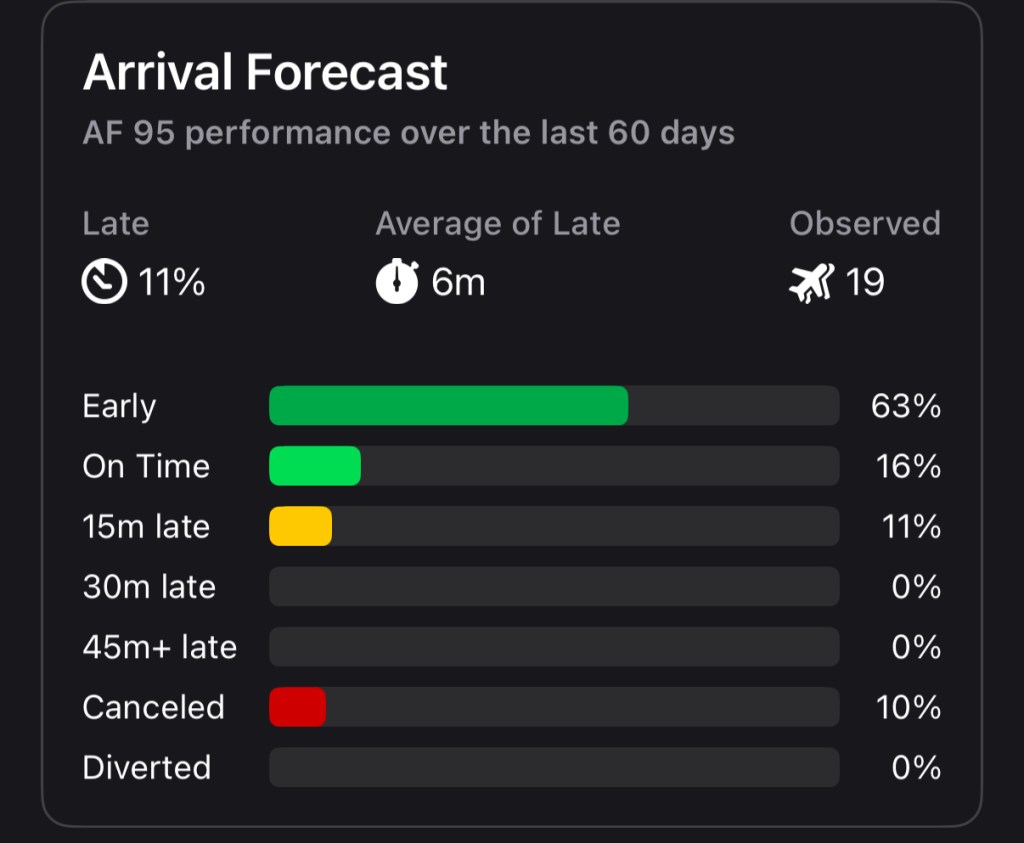1024x843 pixels.
Task: Click the observed flights count 19
Action: (865, 283)
